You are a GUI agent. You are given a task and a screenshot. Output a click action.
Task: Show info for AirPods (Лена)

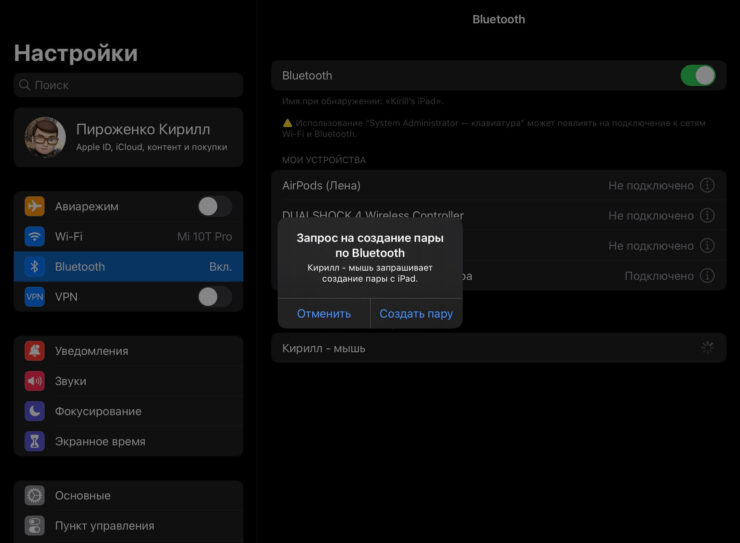707,186
